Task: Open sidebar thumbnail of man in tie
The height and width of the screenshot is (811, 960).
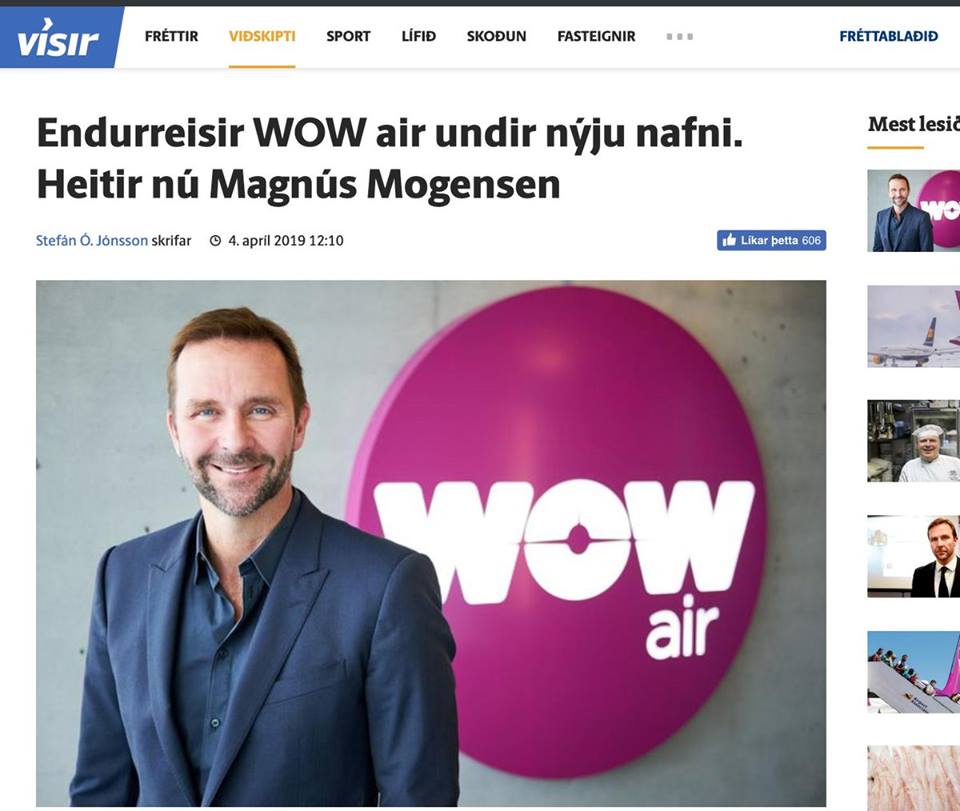Action: point(913,556)
